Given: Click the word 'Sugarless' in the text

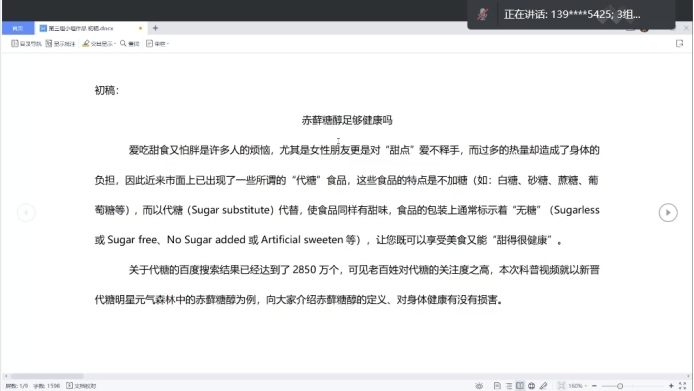Looking at the screenshot, I should tap(577, 210).
